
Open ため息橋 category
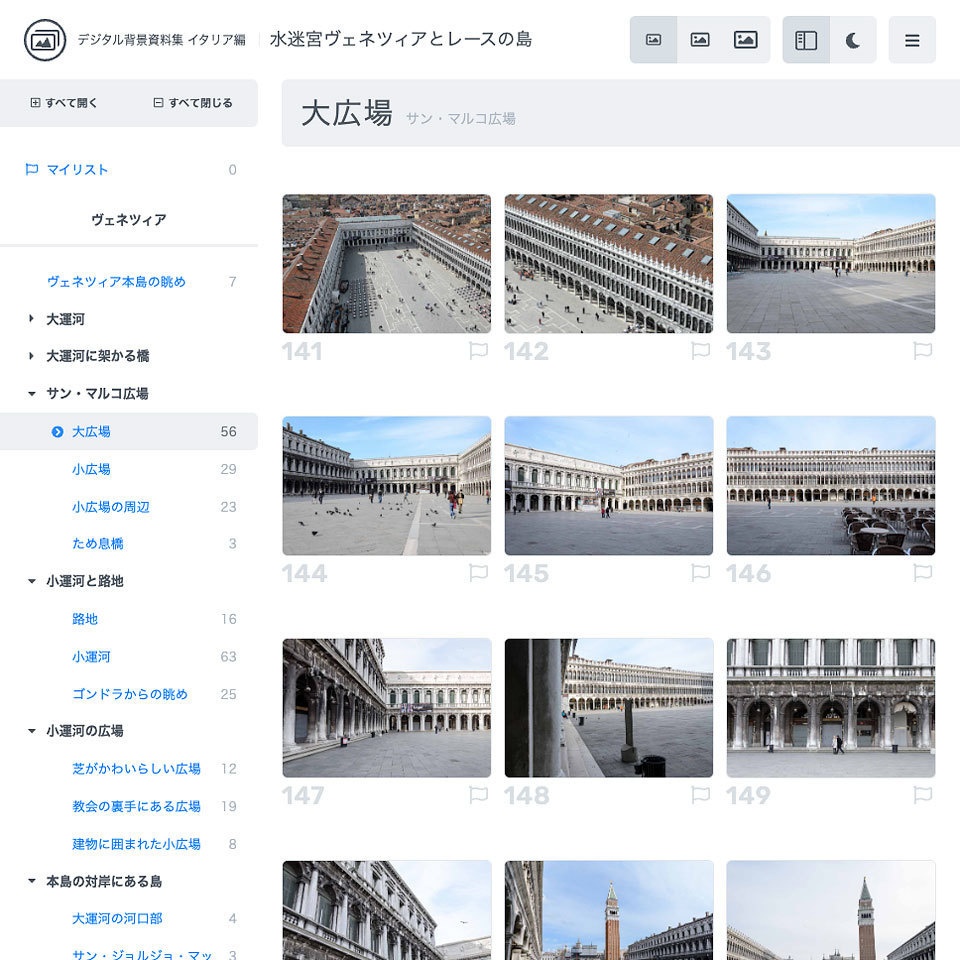(x=98, y=544)
